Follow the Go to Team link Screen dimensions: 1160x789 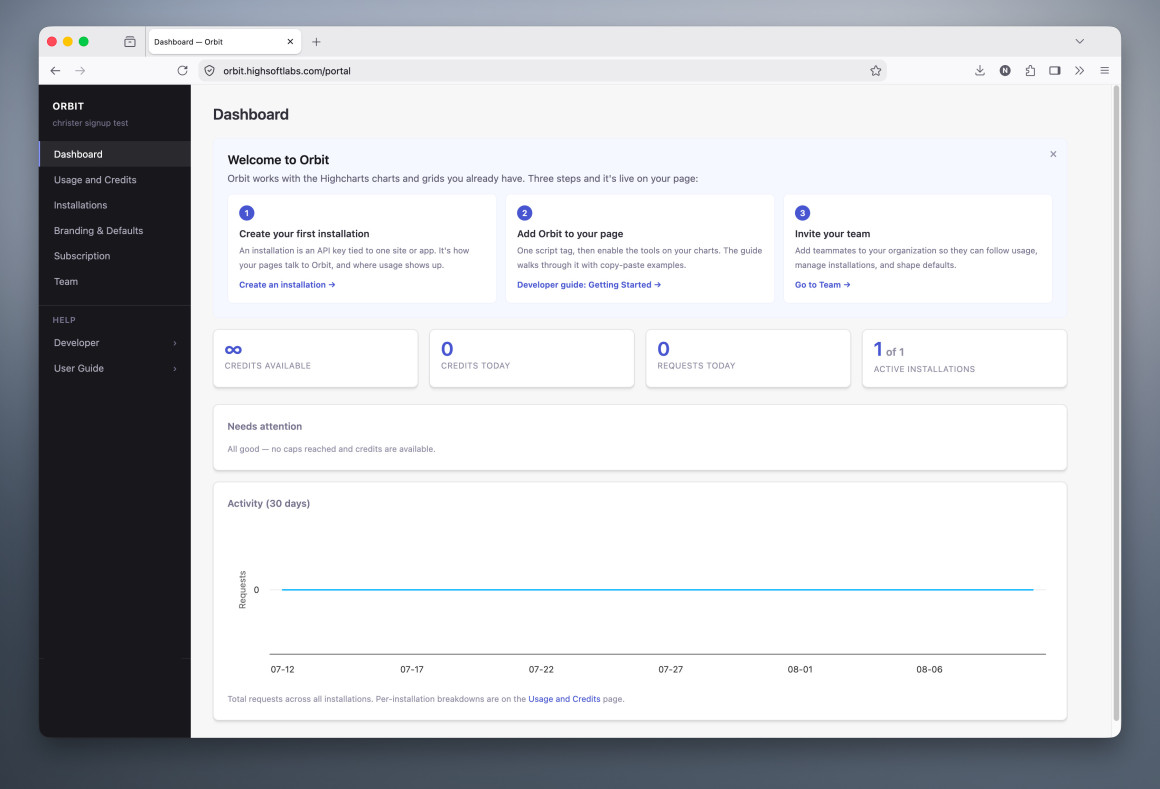(823, 285)
